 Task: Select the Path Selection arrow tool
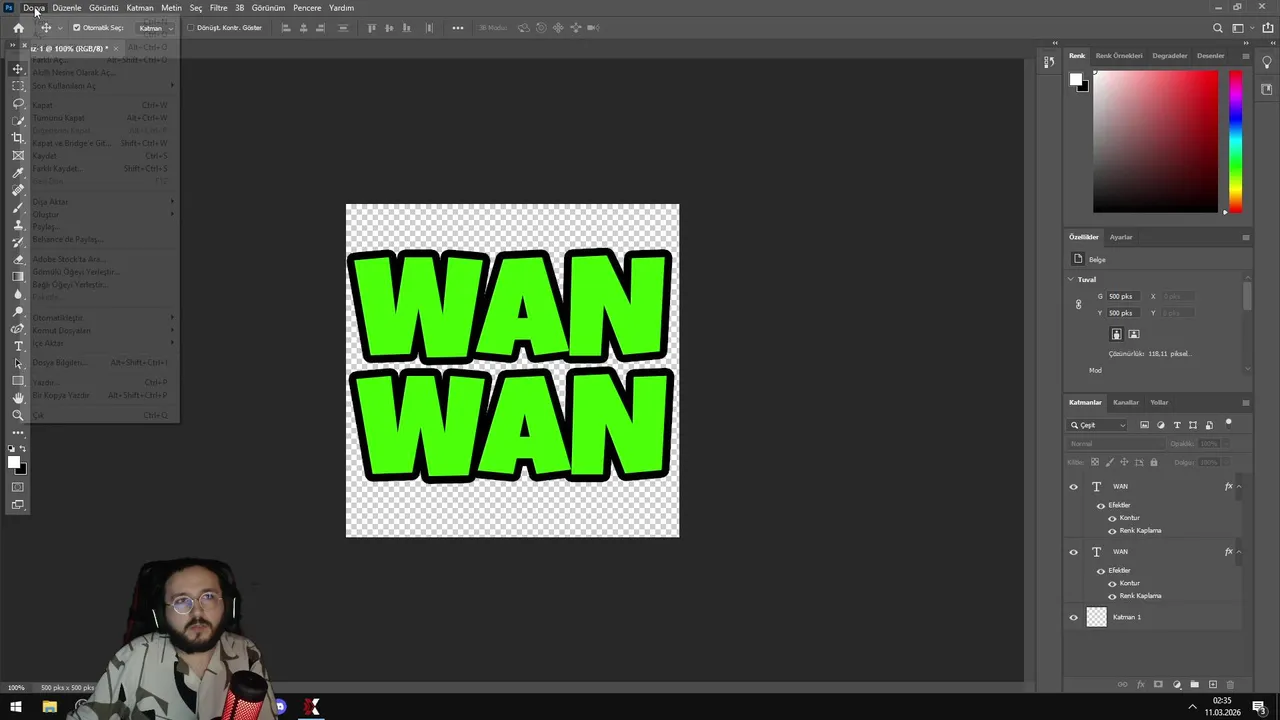18,363
